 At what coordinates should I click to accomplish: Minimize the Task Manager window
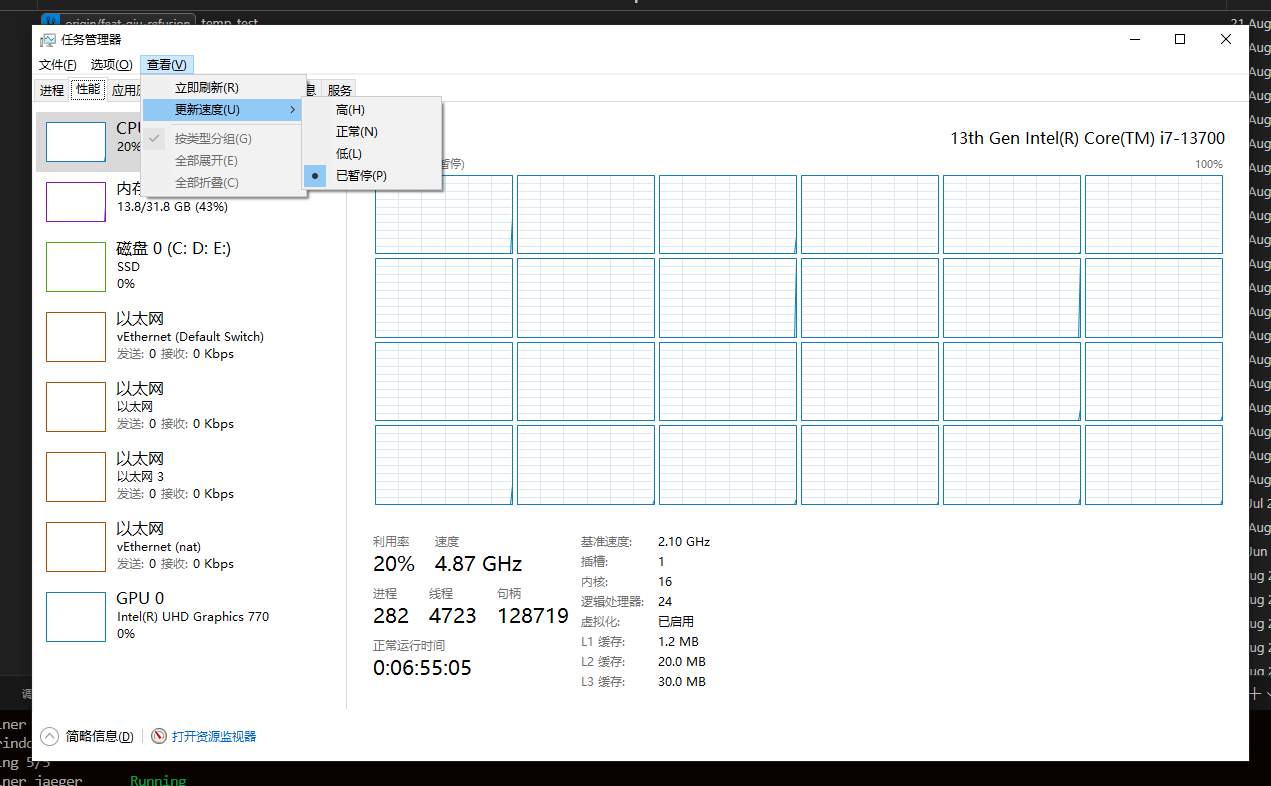[x=1134, y=40]
